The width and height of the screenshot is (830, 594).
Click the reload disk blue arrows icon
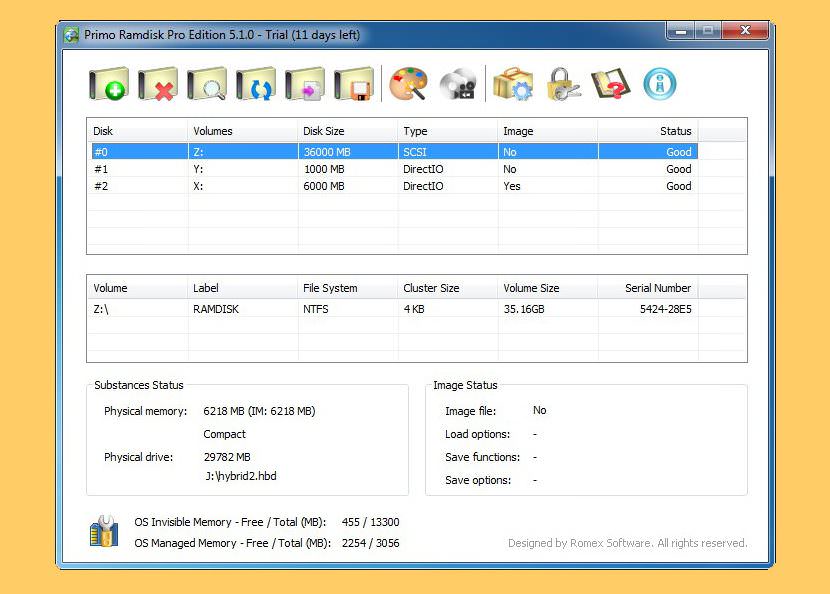point(256,84)
